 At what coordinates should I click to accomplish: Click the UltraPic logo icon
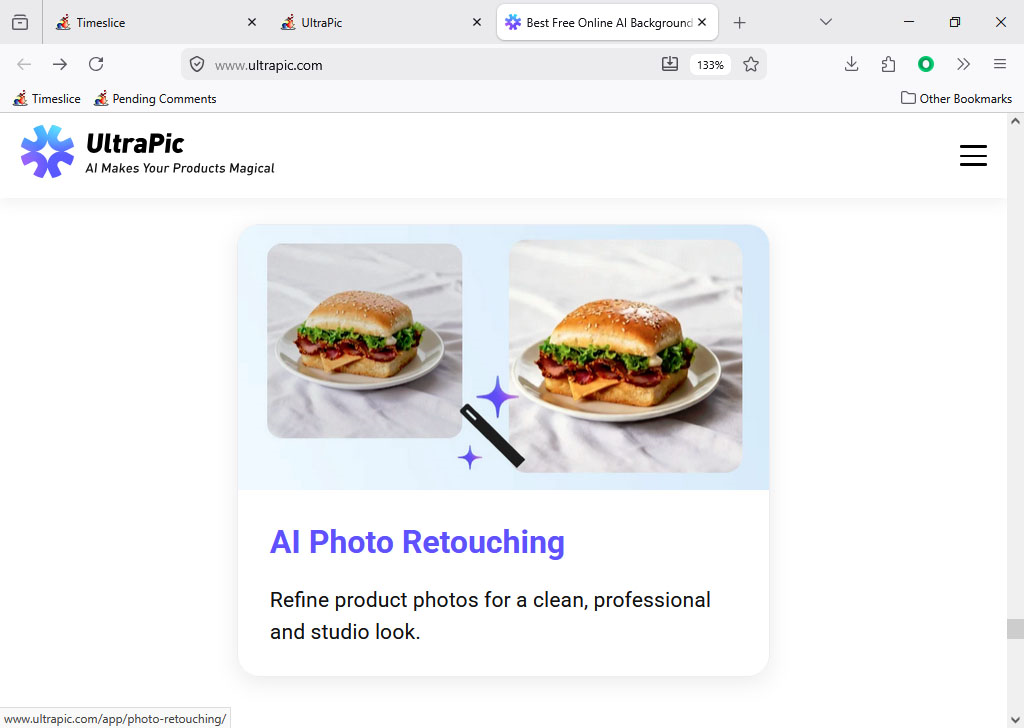[47, 152]
